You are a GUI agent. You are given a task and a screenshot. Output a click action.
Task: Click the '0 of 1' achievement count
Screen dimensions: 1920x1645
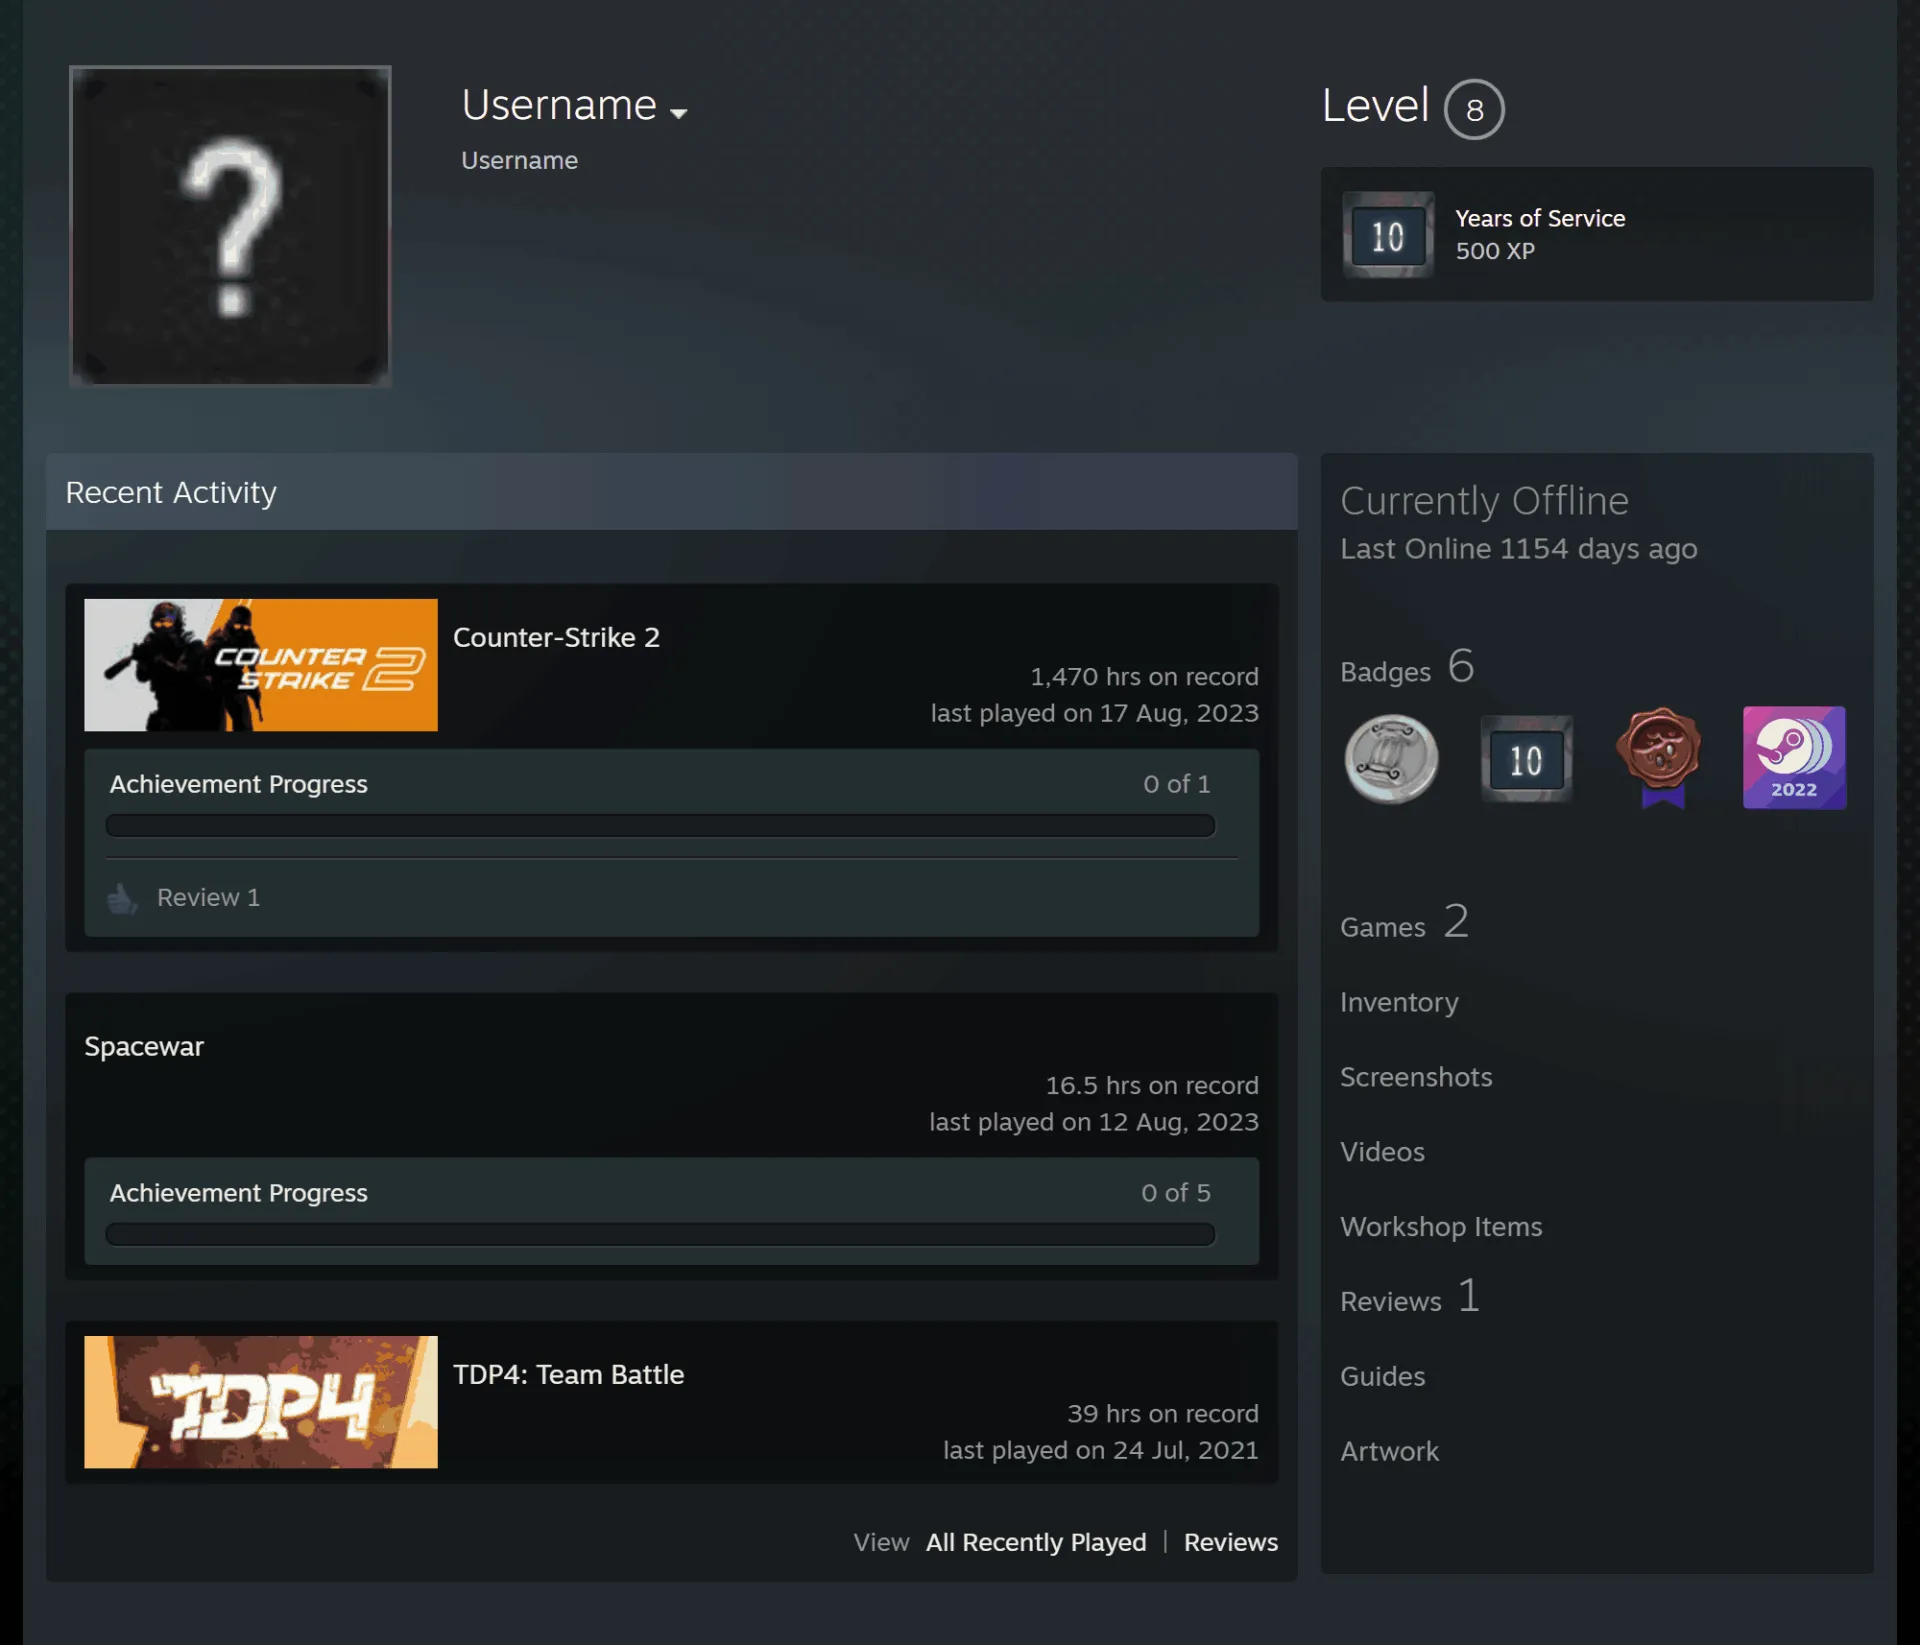coord(1177,784)
